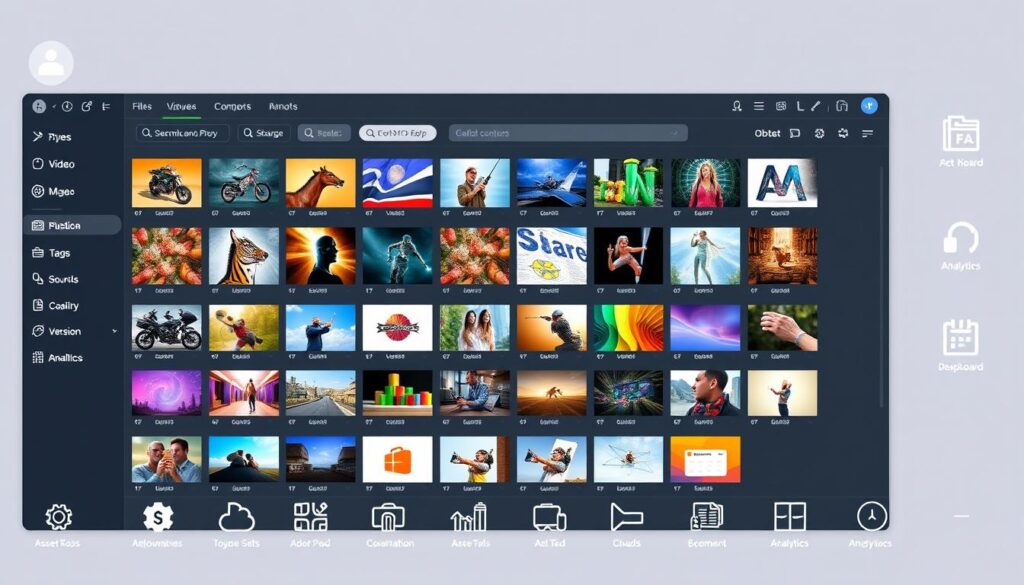Open the headphones Analytics icon on the right

[960, 239]
